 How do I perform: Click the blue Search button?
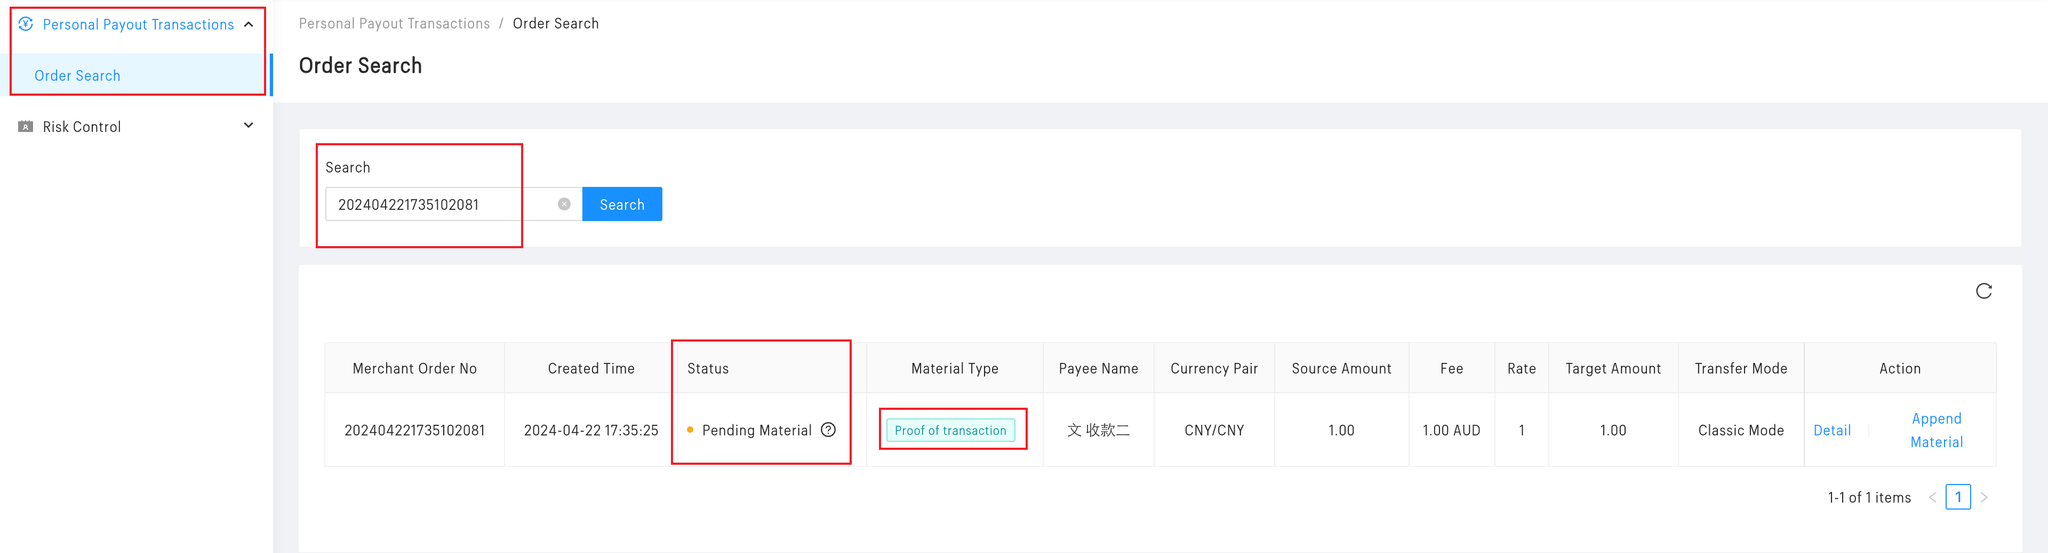coord(622,204)
